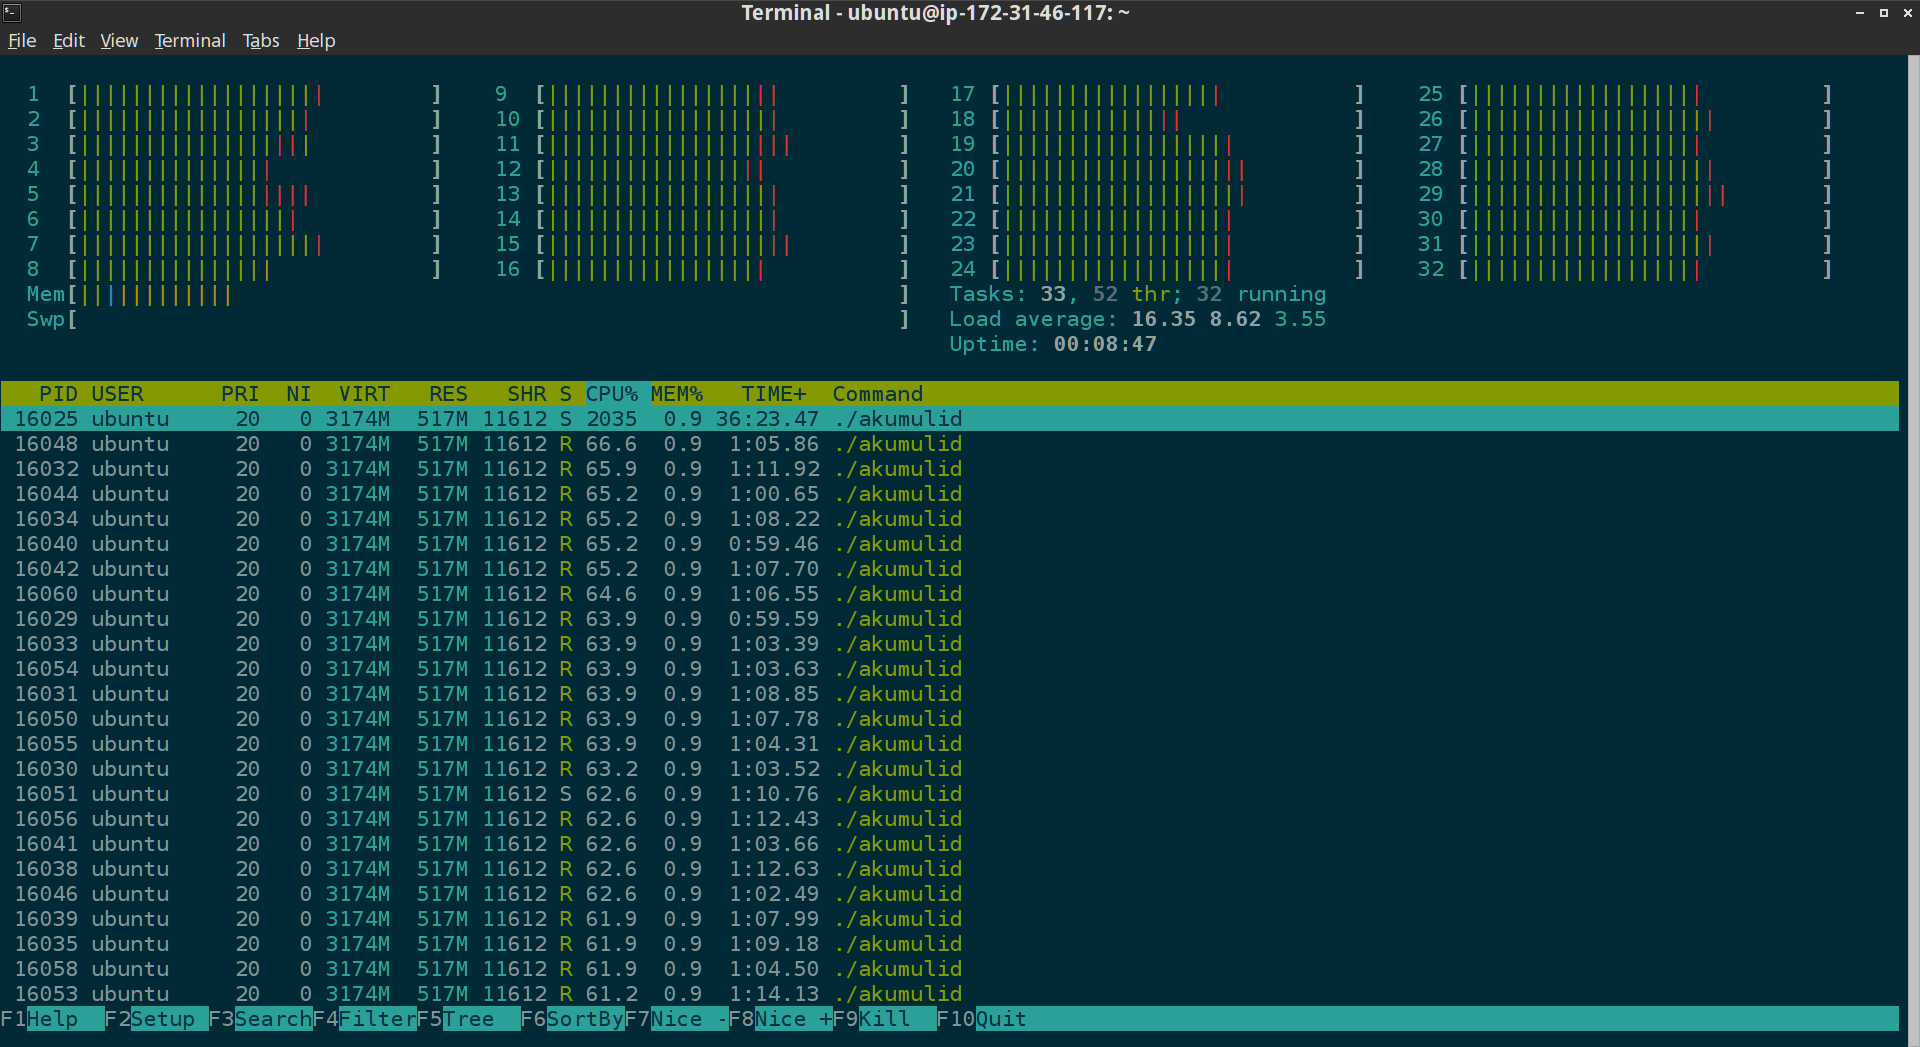Viewport: 1920px width, 1047px height.
Task: Open the Terminal menu
Action: pos(190,41)
